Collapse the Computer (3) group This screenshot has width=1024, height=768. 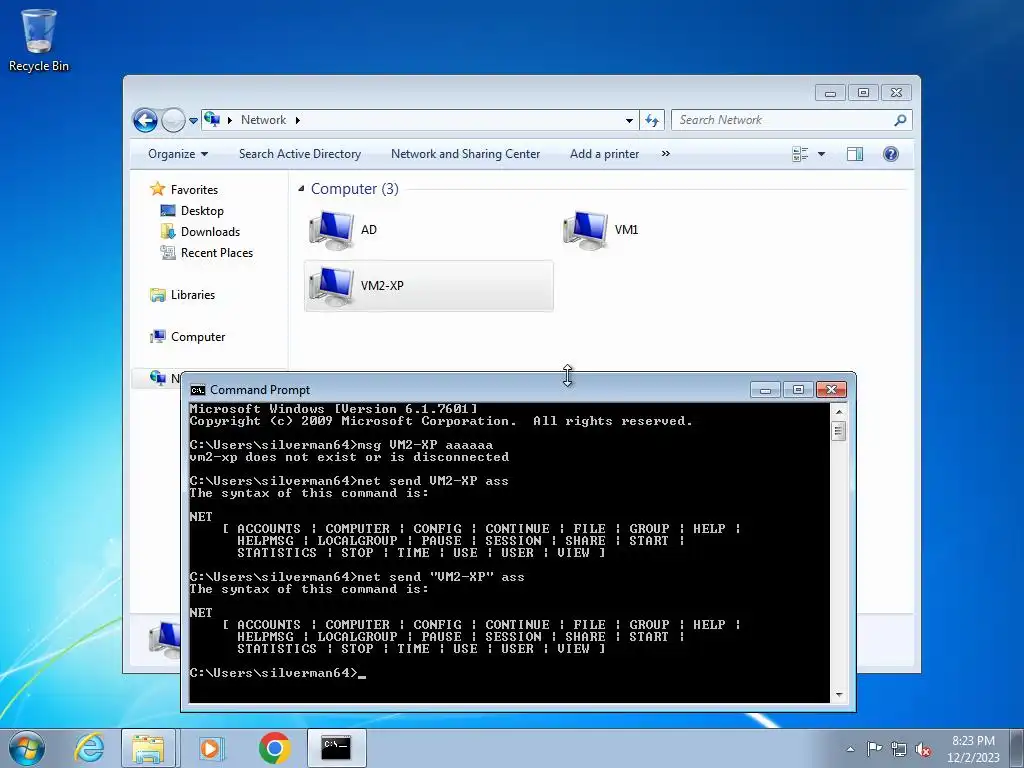click(x=301, y=189)
